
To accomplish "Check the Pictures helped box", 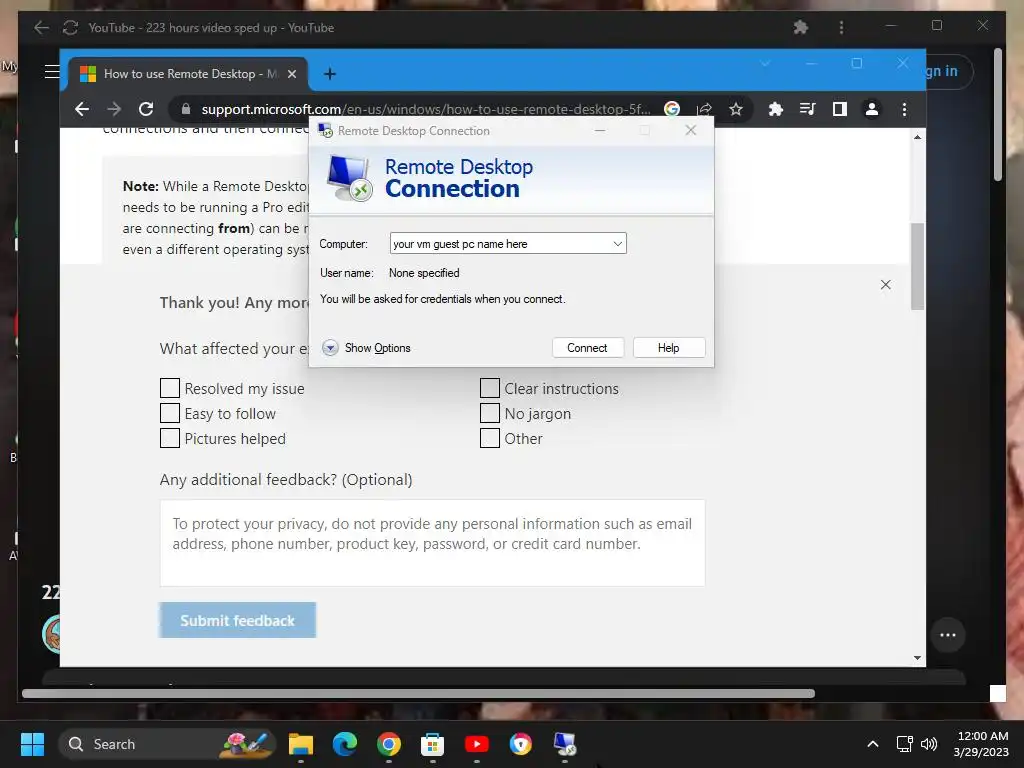I will (170, 438).
